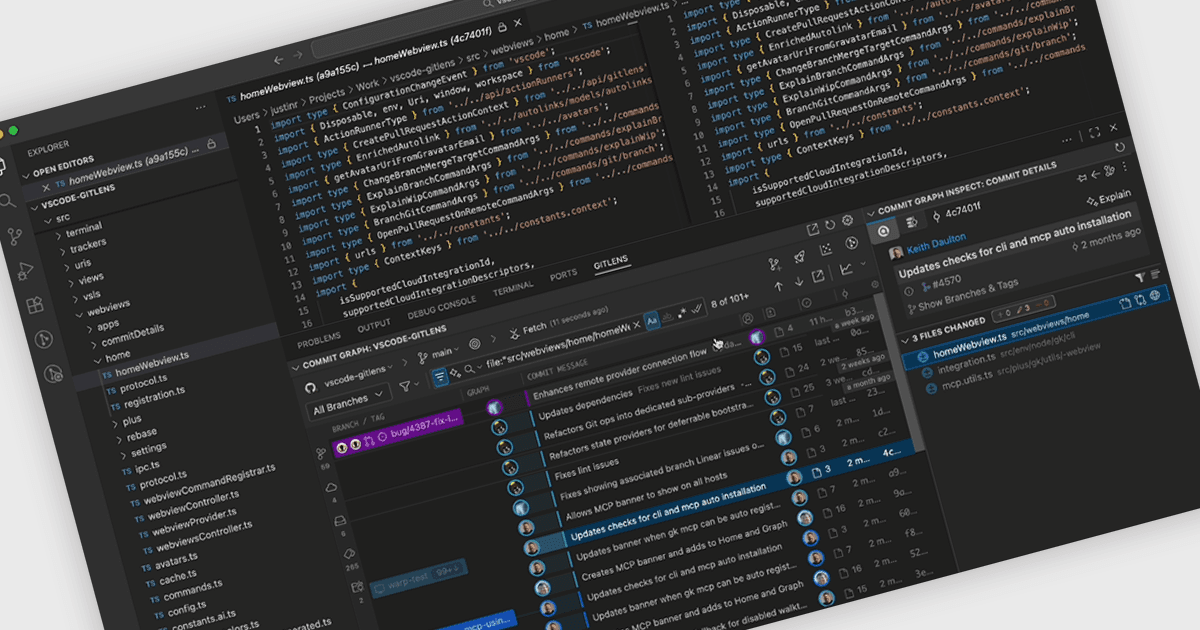Click the Explain AI button in Commit Details

click(x=1111, y=198)
